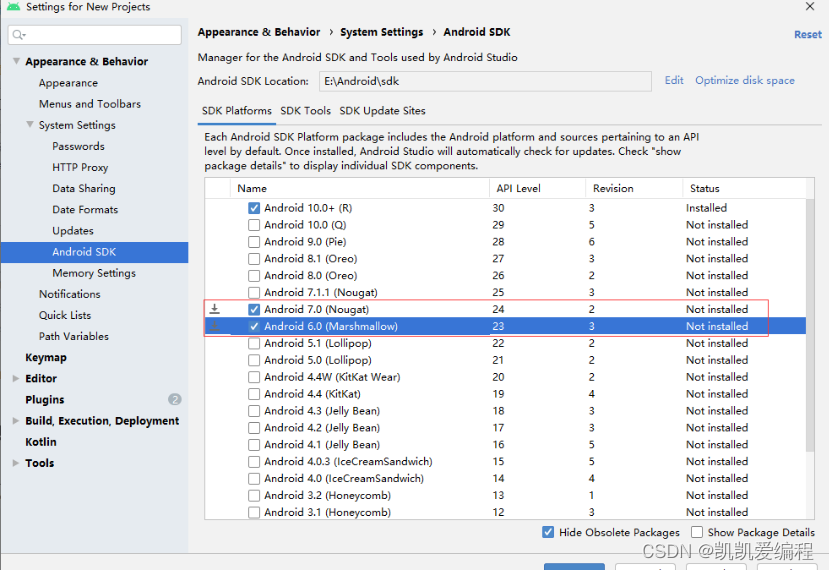The height and width of the screenshot is (570, 829).
Task: Open Memory Settings page
Action: click(x=94, y=273)
